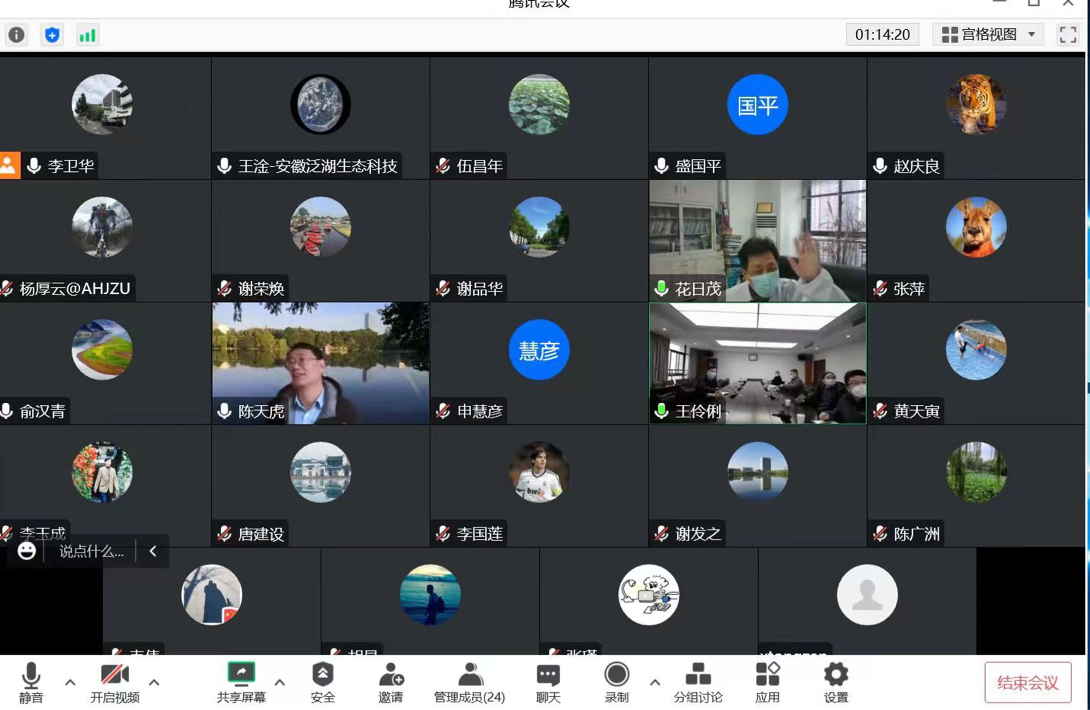Open the 安全 security options
Image resolution: width=1090 pixels, height=710 pixels.
(322, 682)
